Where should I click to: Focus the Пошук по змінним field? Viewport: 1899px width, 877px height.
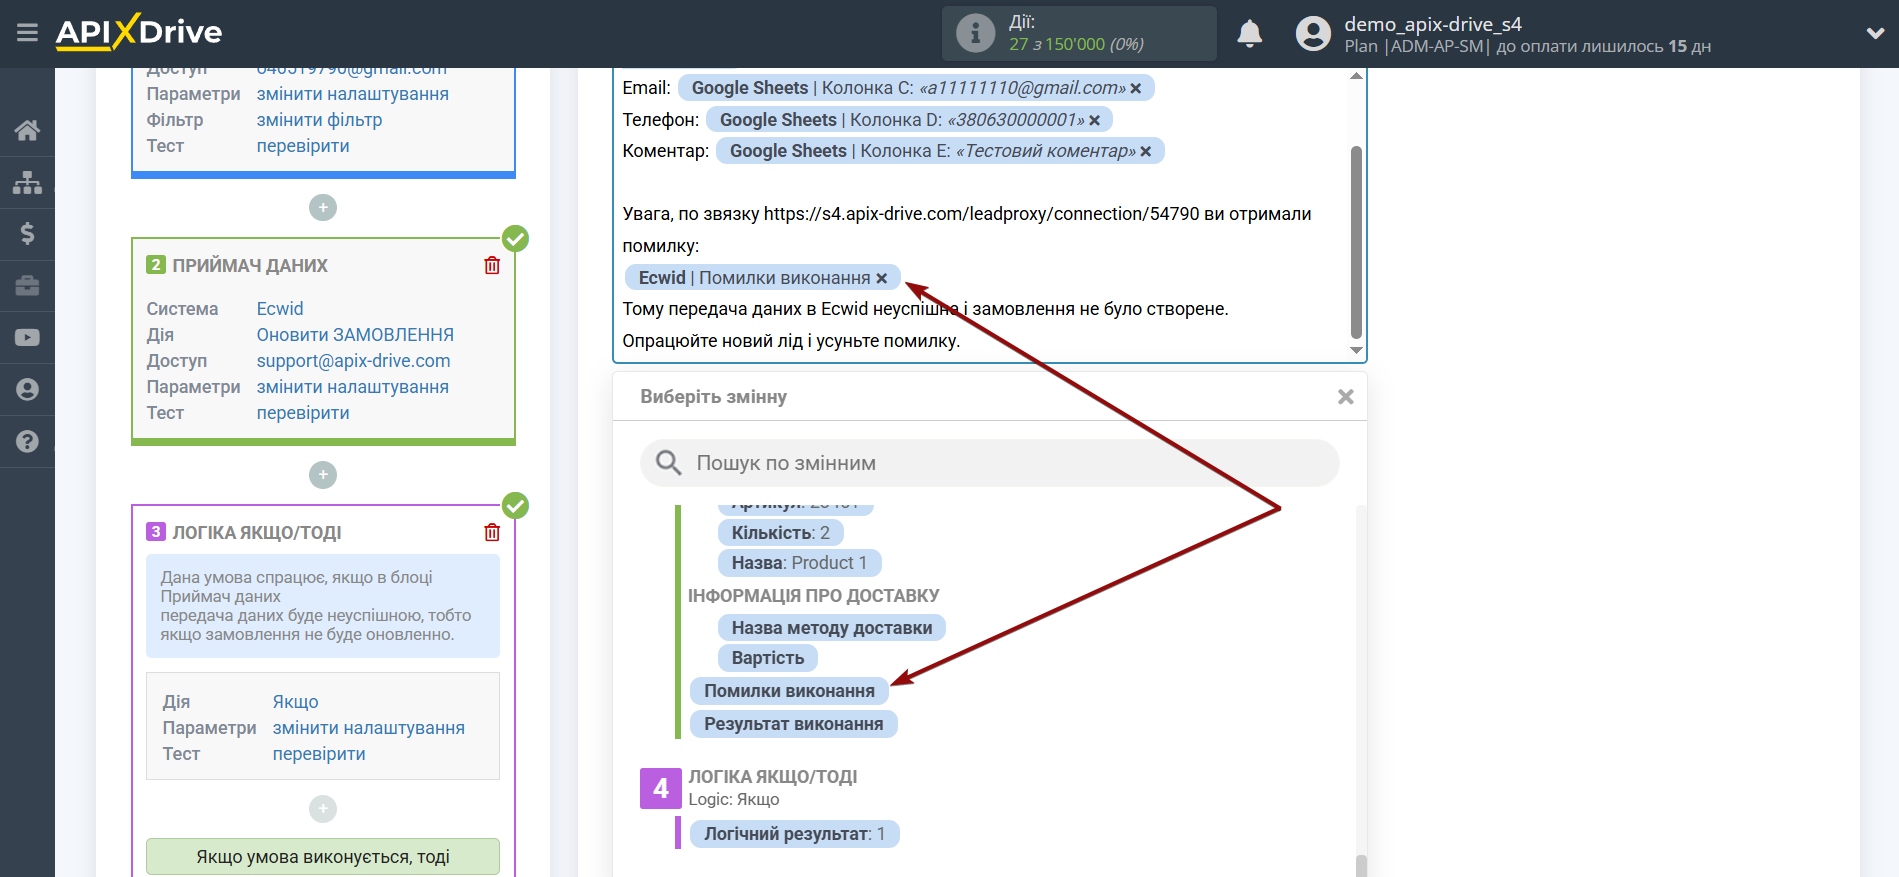[989, 463]
